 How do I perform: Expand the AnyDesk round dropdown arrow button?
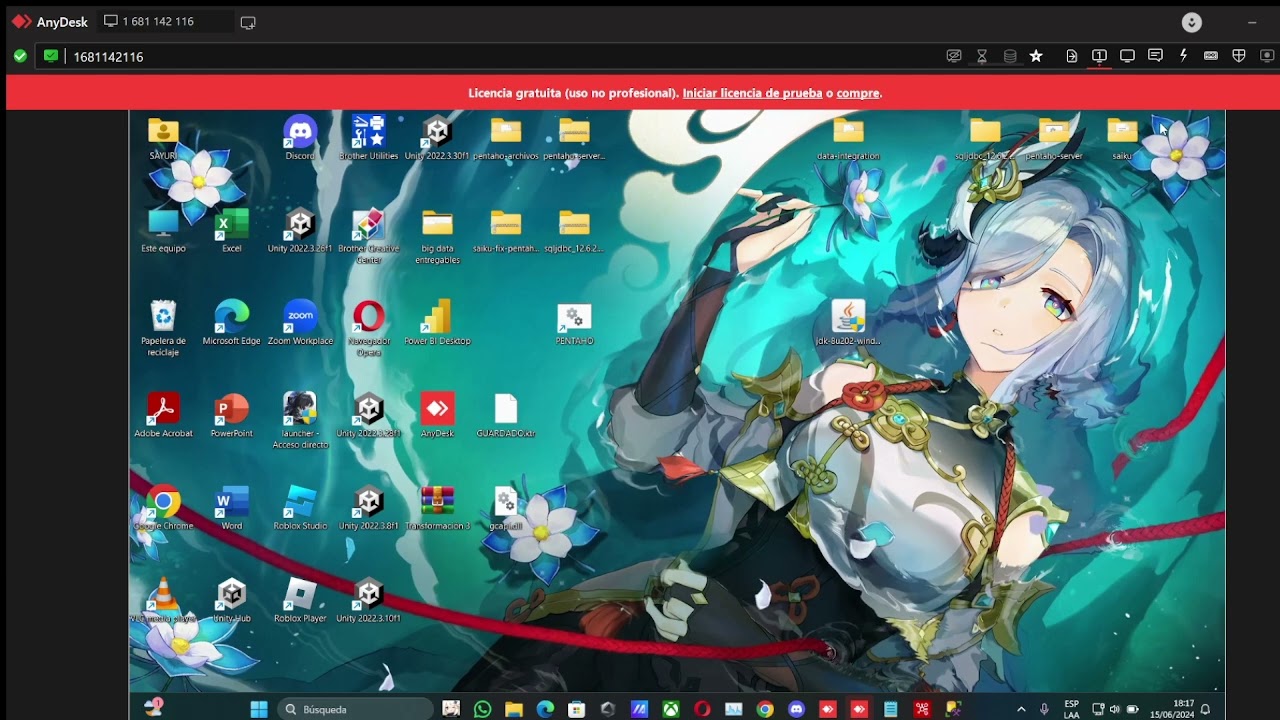[x=1191, y=22]
